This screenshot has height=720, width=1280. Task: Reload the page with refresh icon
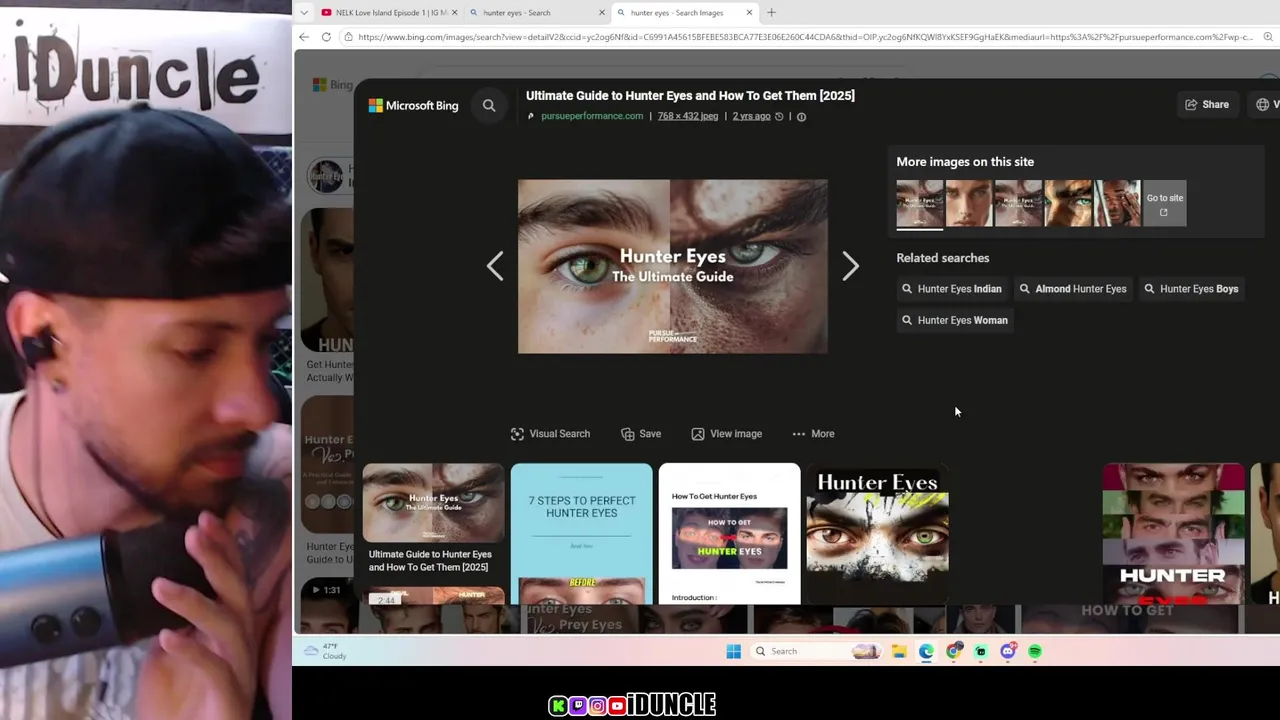click(326, 37)
